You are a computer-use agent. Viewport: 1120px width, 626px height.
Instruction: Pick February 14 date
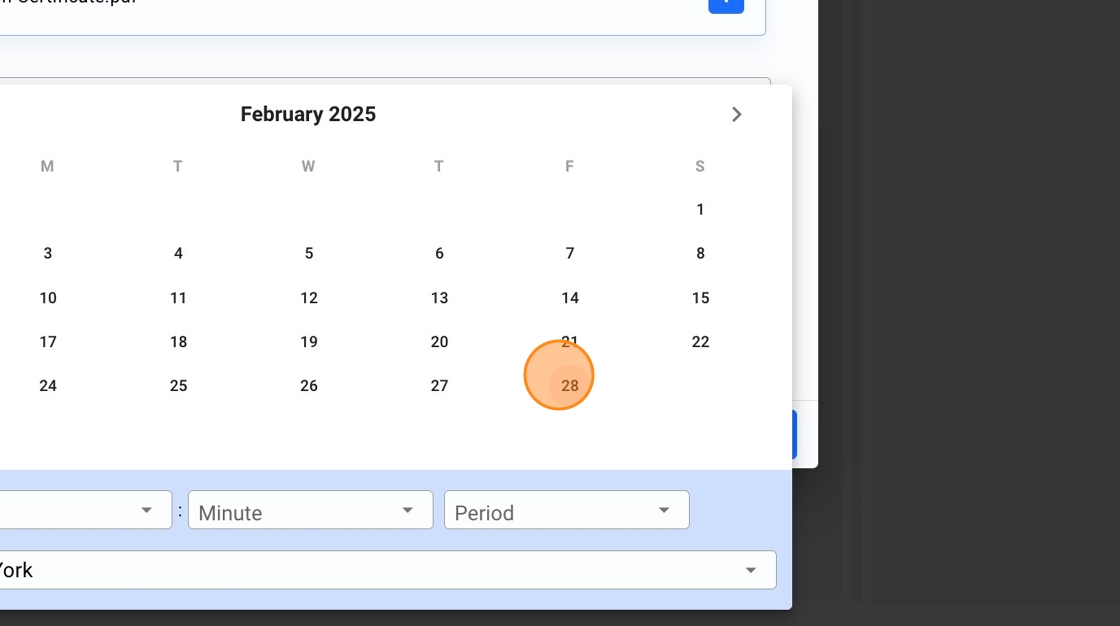569,298
